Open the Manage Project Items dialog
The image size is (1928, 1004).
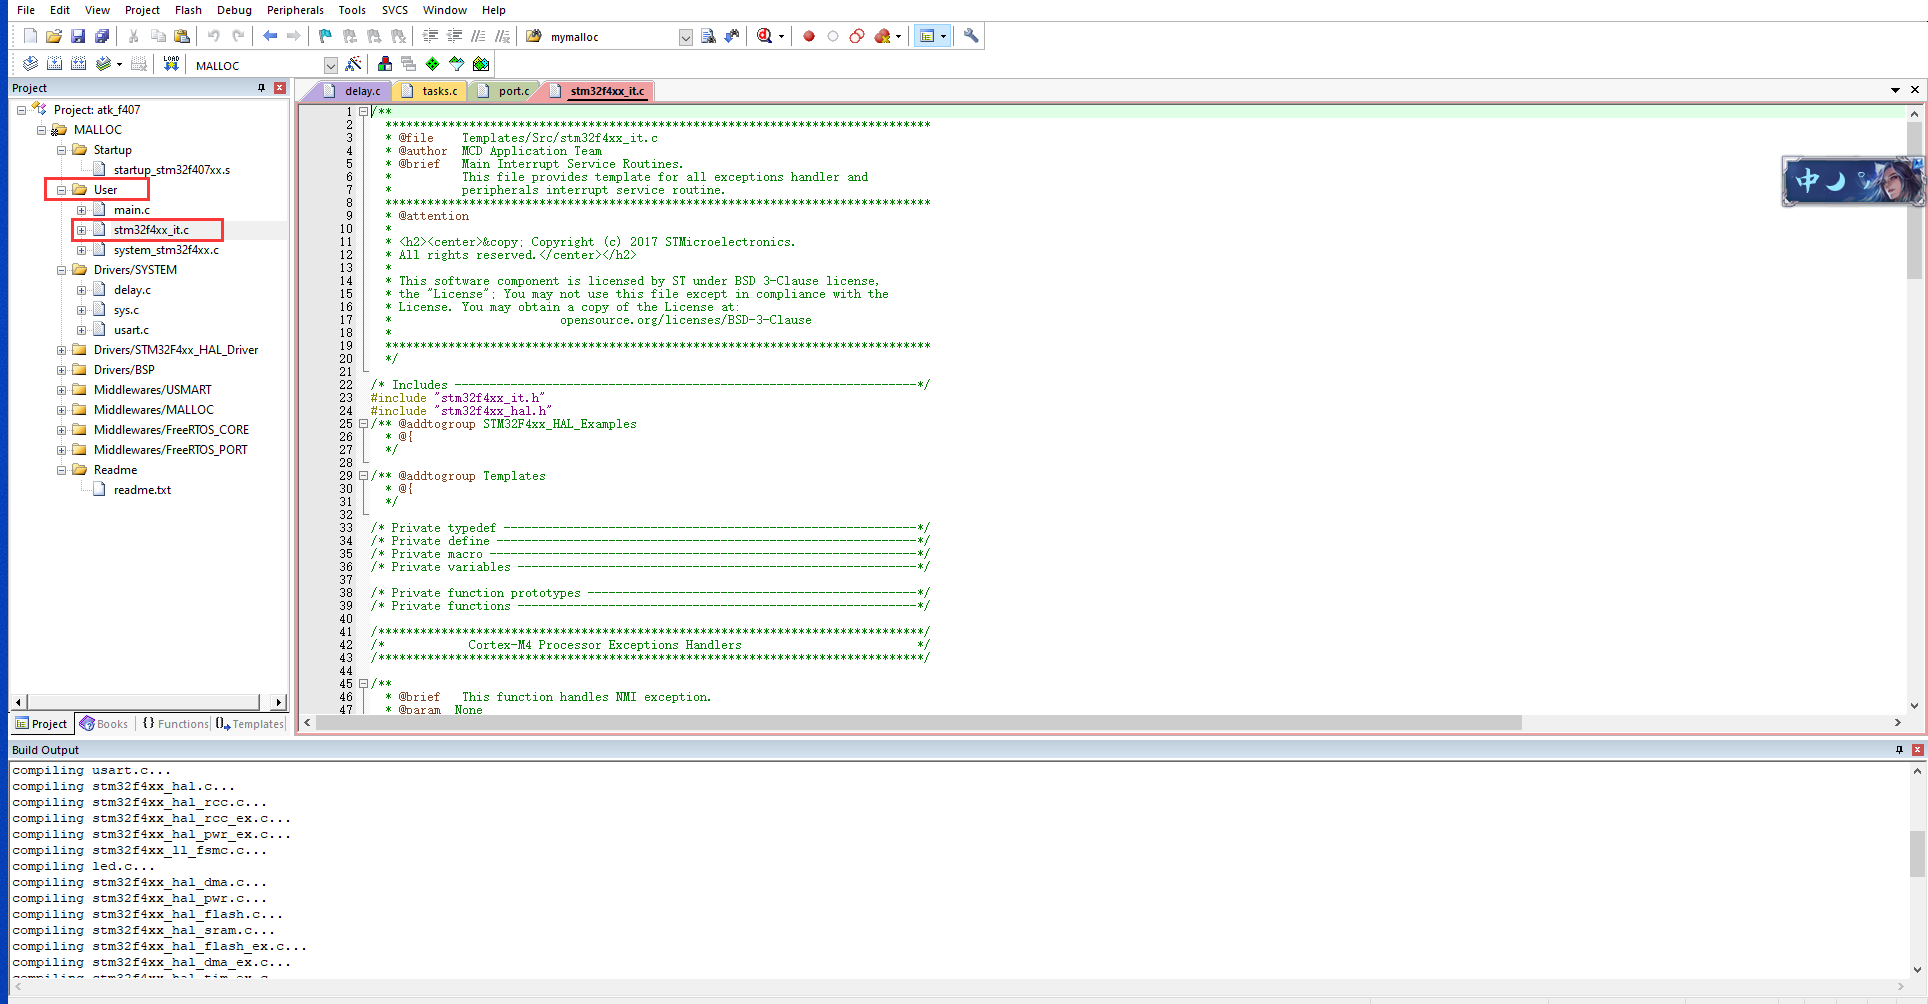[384, 63]
